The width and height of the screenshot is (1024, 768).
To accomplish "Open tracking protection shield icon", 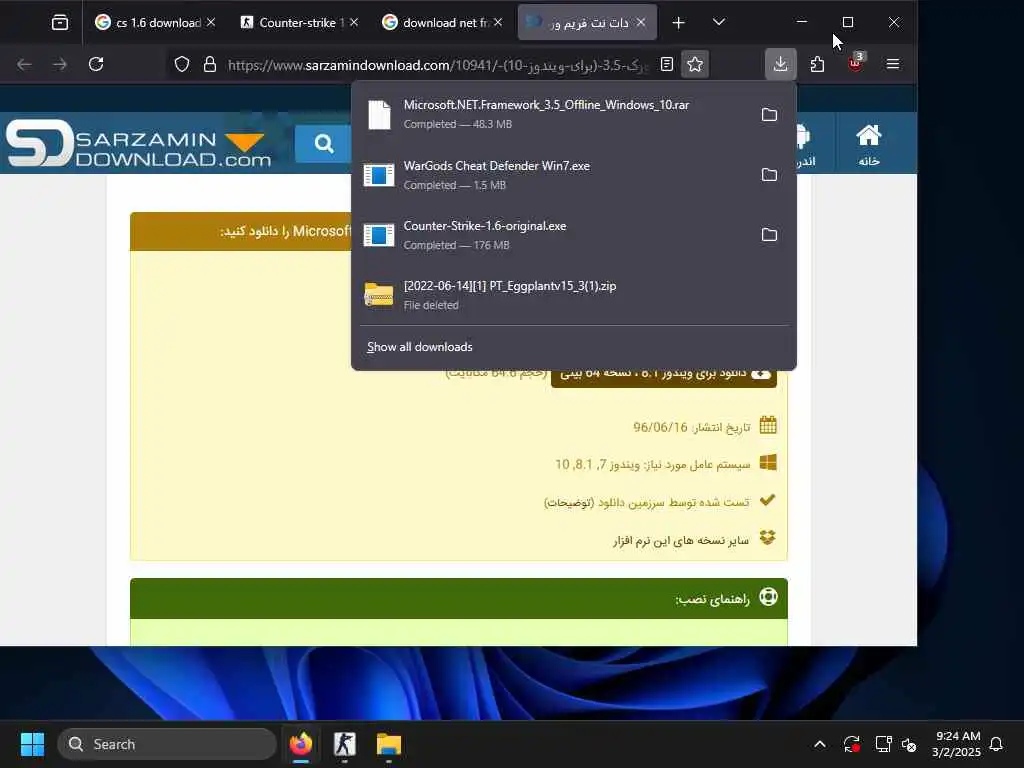I will coord(182,64).
